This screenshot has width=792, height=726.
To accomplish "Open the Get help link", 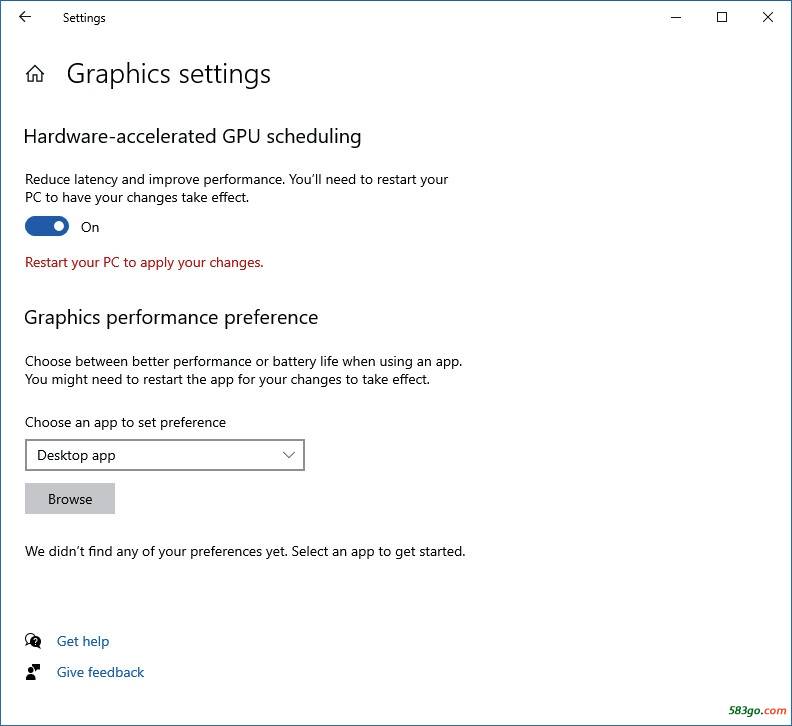I will (x=83, y=641).
